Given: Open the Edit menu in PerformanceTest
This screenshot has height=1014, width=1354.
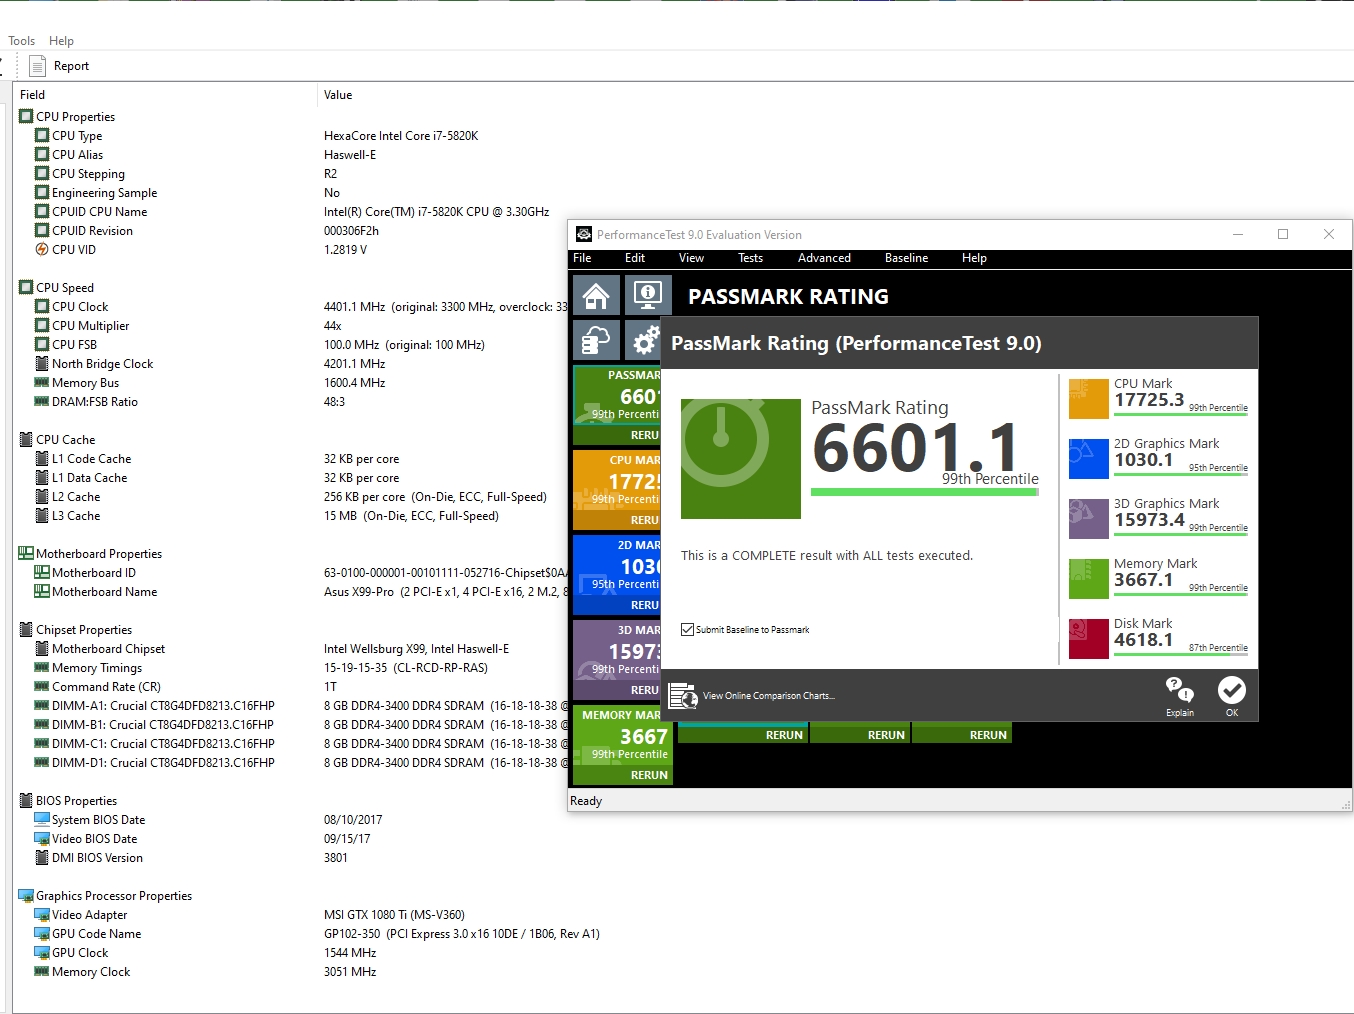Looking at the screenshot, I should click(x=635, y=258).
